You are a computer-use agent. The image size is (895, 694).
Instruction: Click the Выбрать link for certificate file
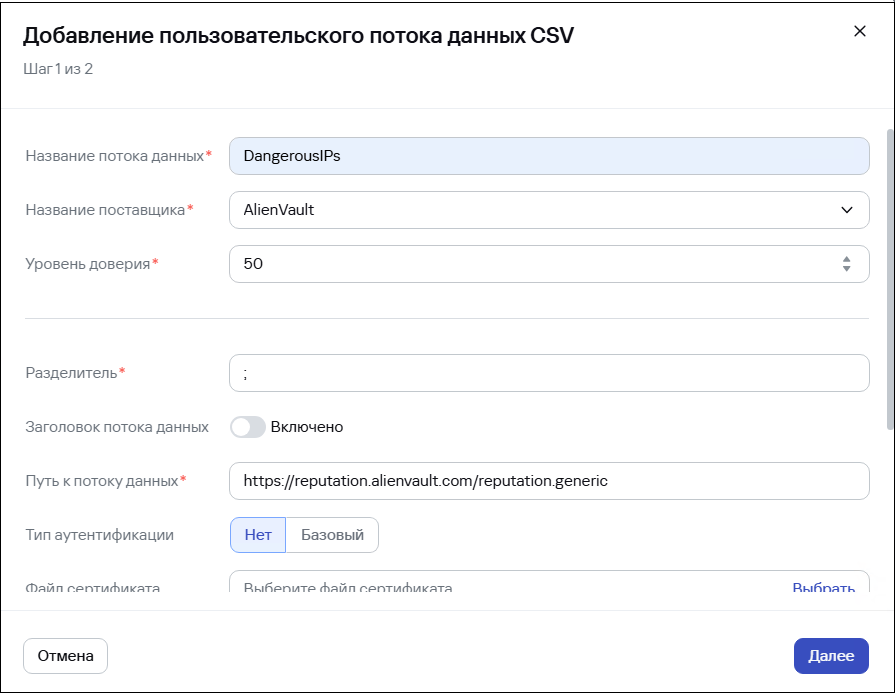click(x=824, y=587)
